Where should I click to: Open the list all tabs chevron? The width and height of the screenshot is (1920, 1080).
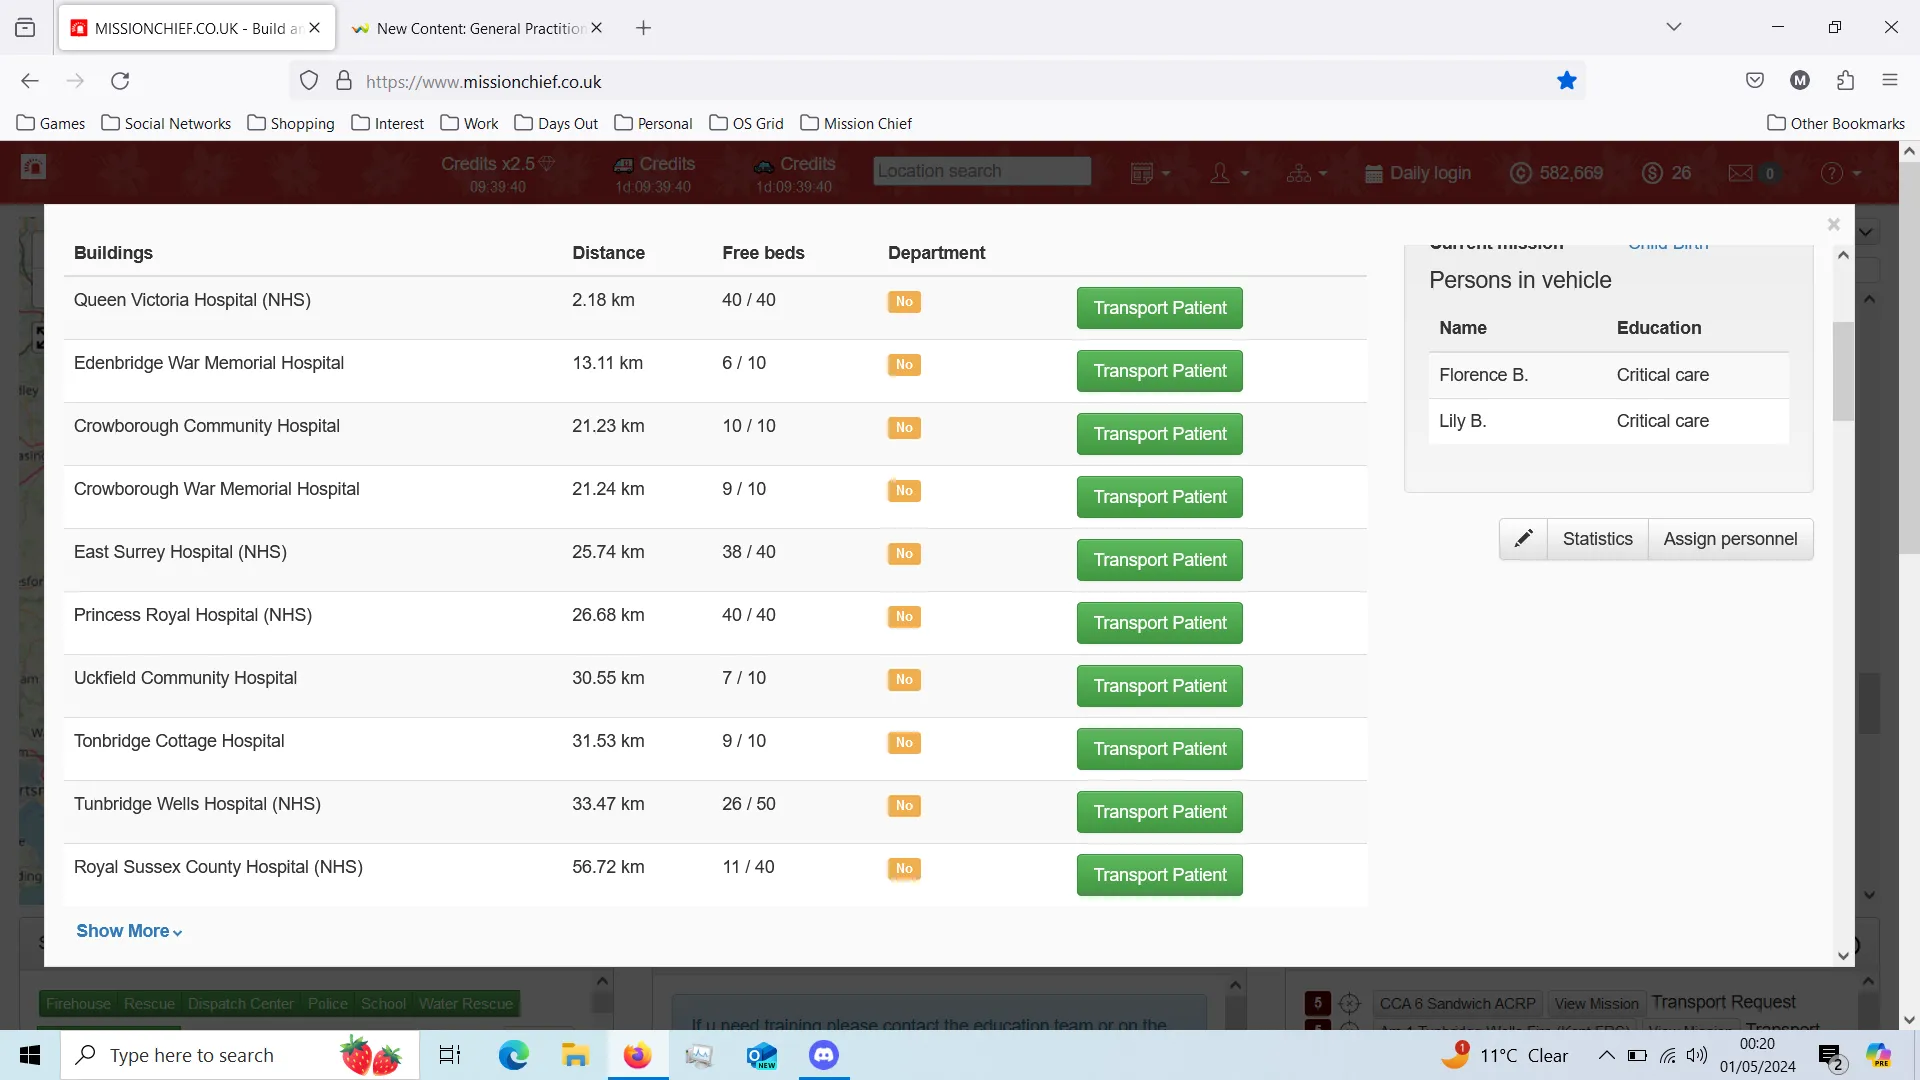tap(1673, 28)
